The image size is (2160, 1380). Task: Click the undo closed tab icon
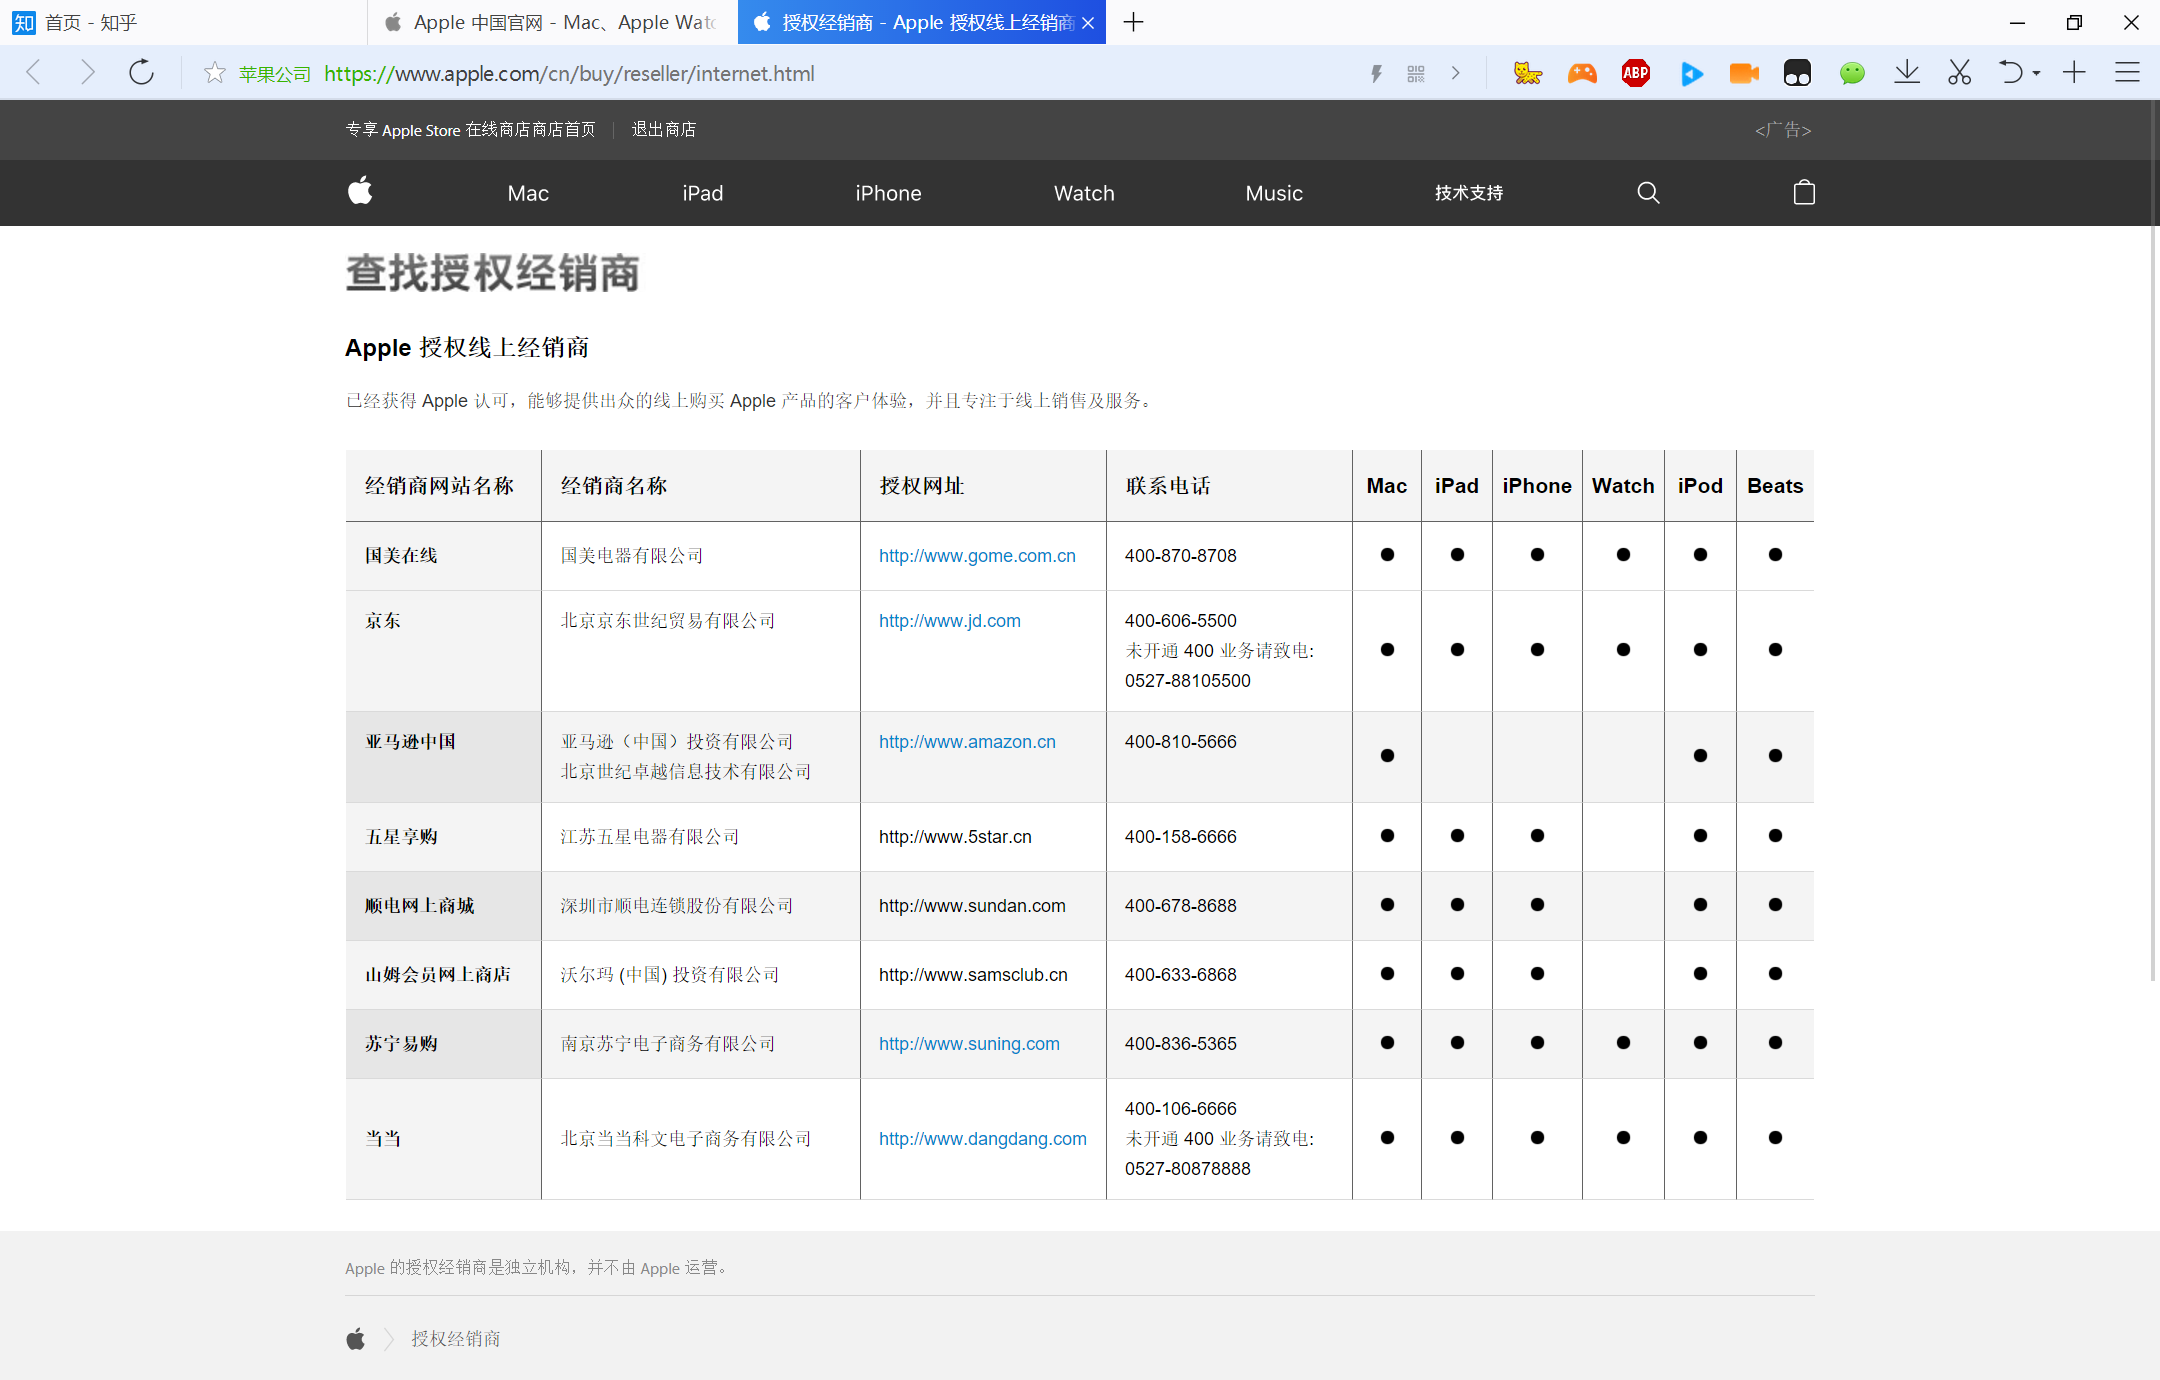[x=2010, y=73]
